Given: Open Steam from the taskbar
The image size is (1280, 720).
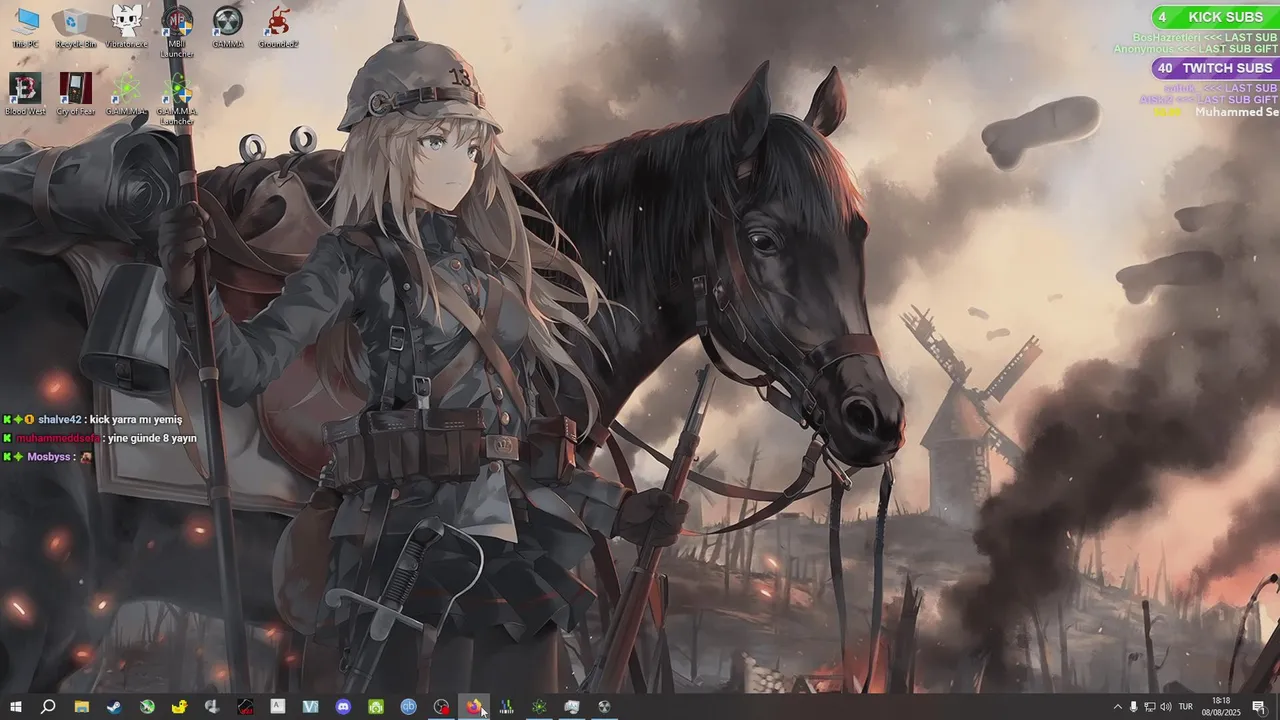Looking at the screenshot, I should (114, 707).
